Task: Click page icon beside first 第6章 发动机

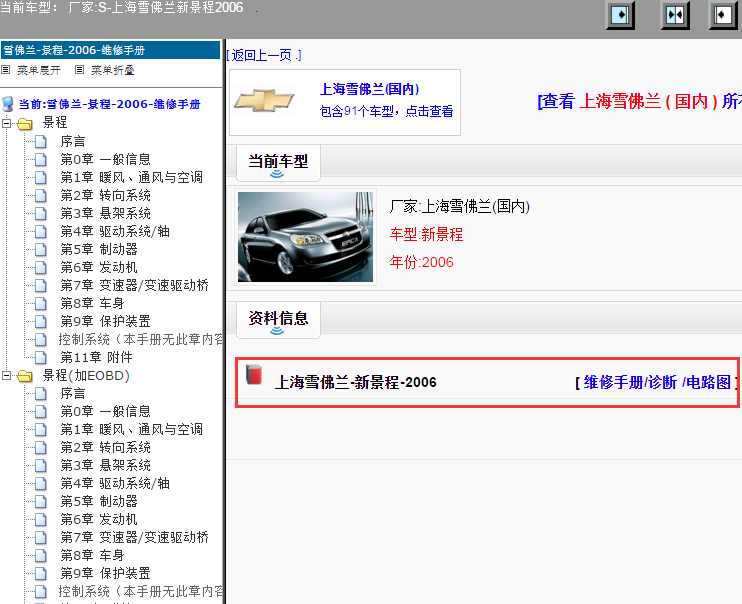Action: click(x=41, y=267)
